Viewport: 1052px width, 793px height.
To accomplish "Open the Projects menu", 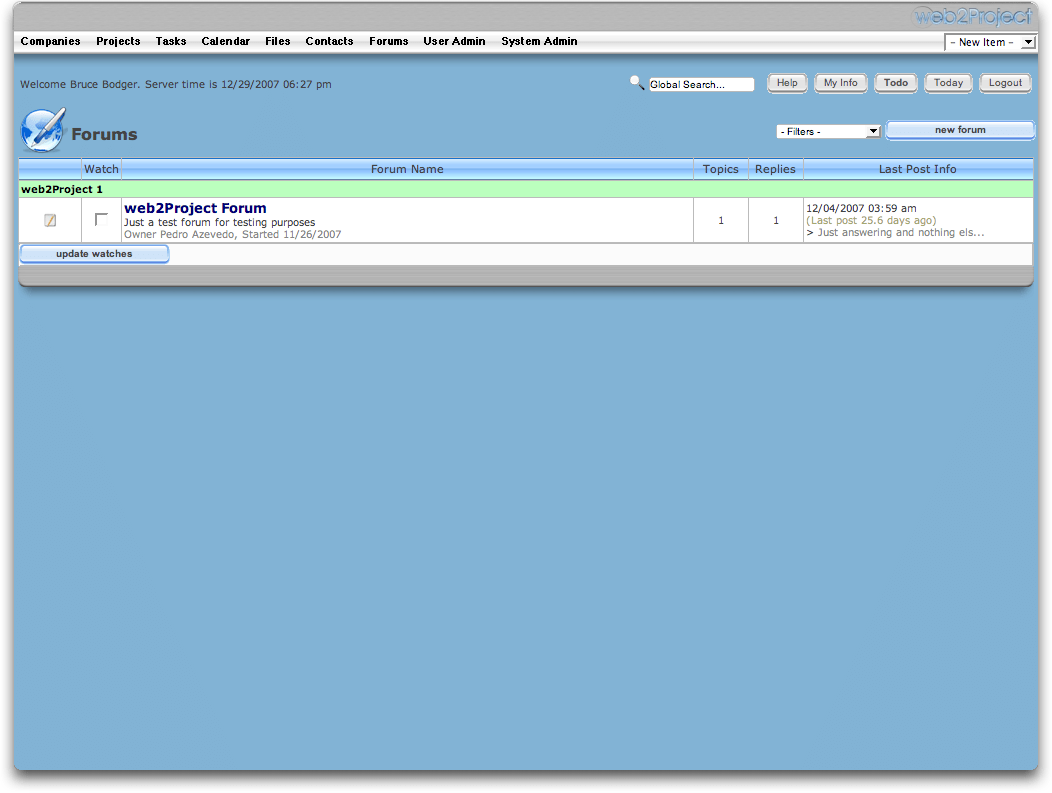I will point(118,41).
